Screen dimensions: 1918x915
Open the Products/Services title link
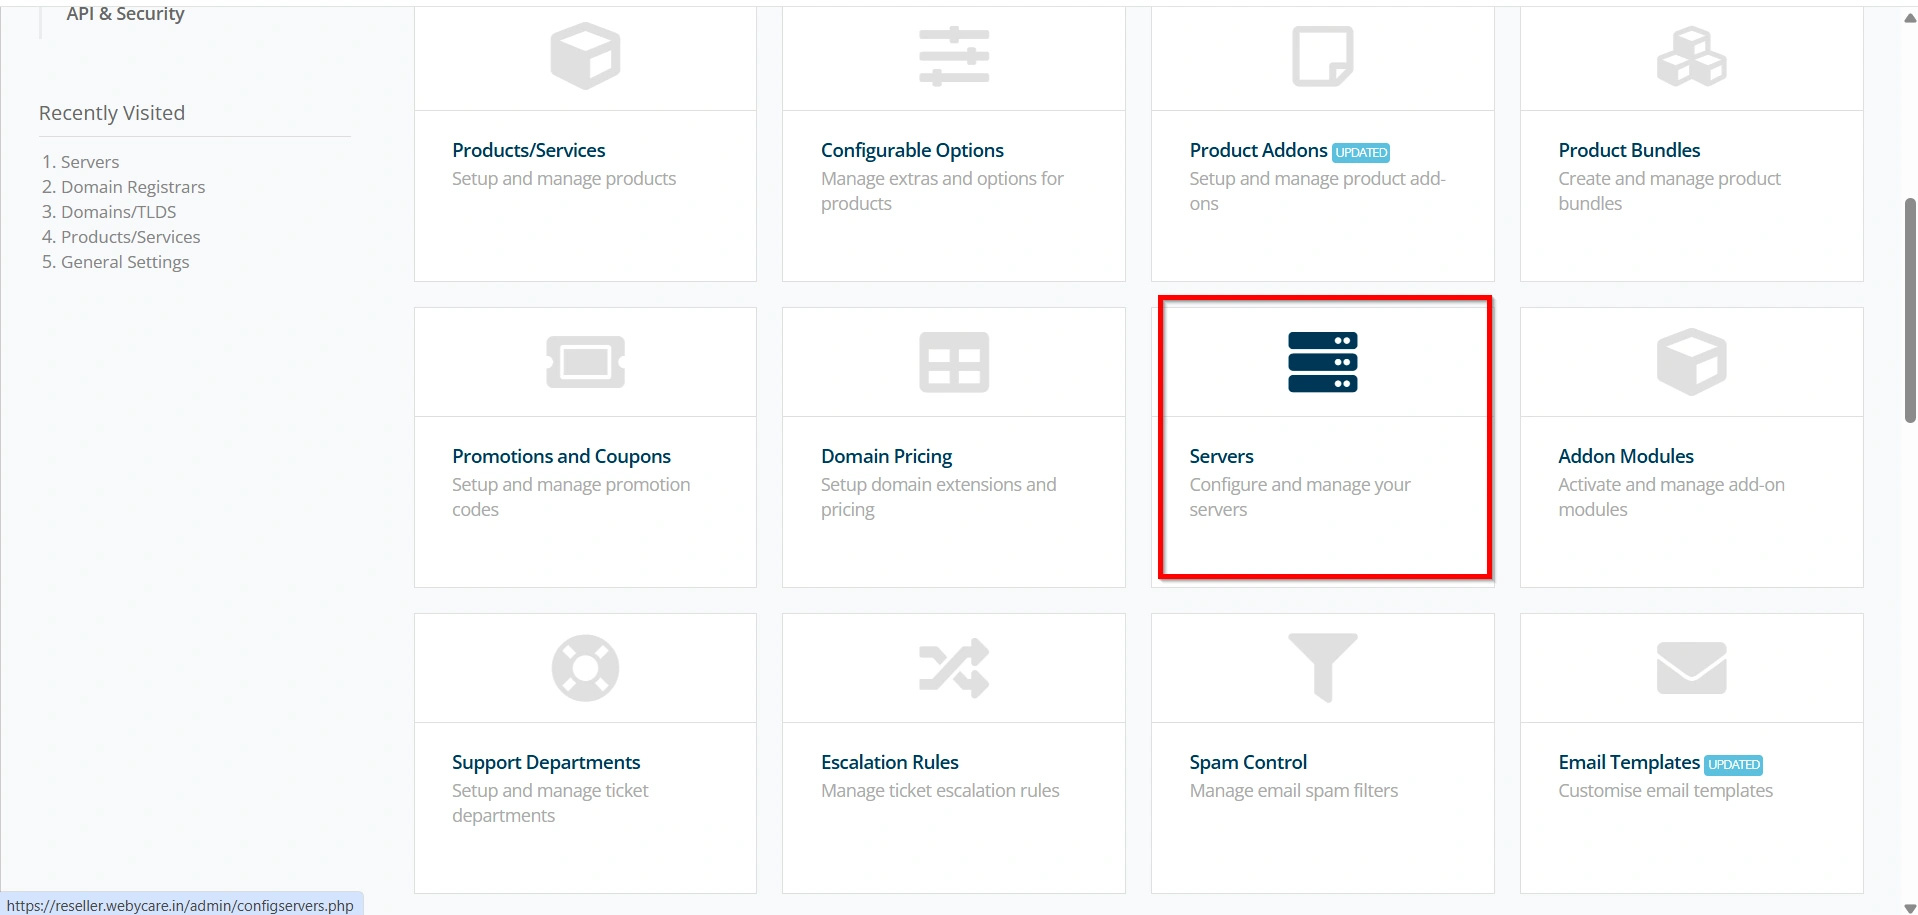coord(528,150)
